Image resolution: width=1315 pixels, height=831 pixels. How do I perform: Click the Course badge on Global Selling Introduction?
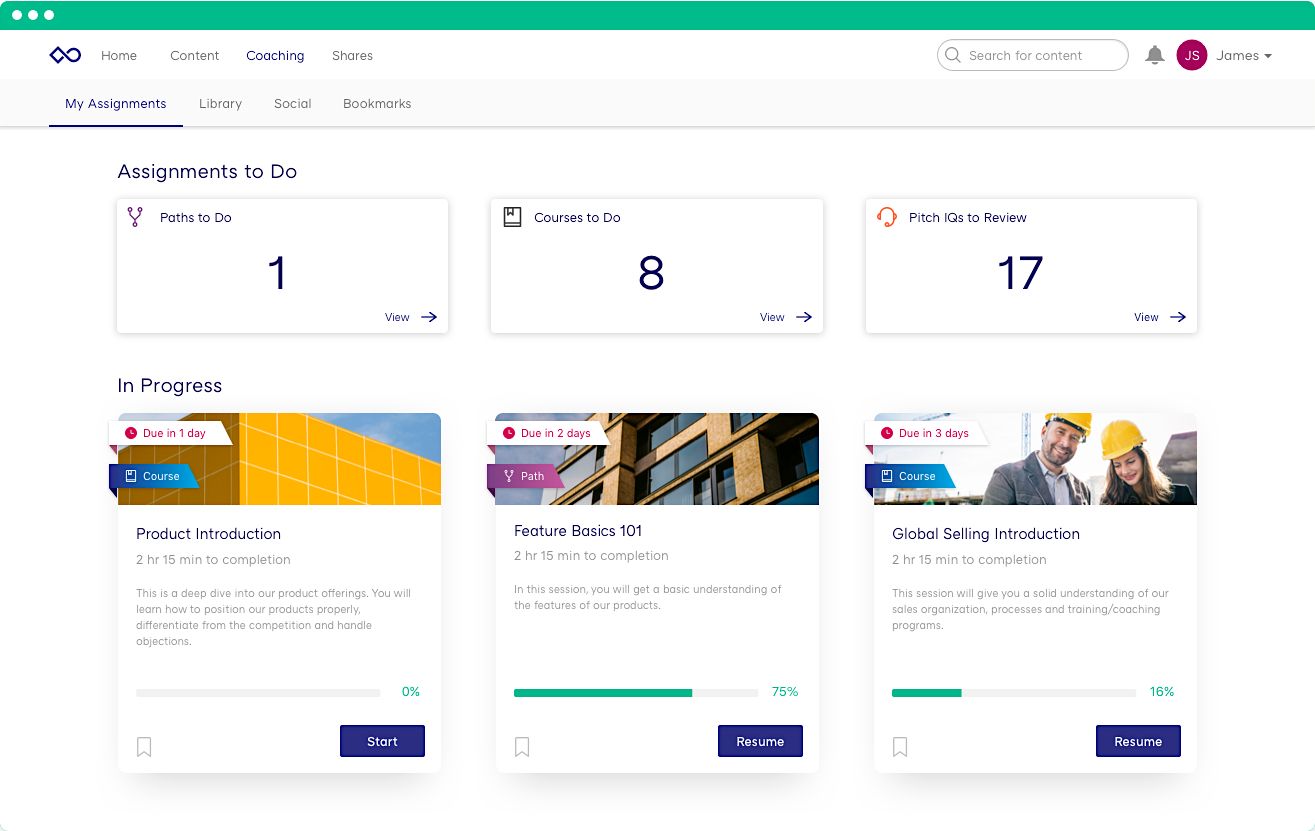click(910, 476)
